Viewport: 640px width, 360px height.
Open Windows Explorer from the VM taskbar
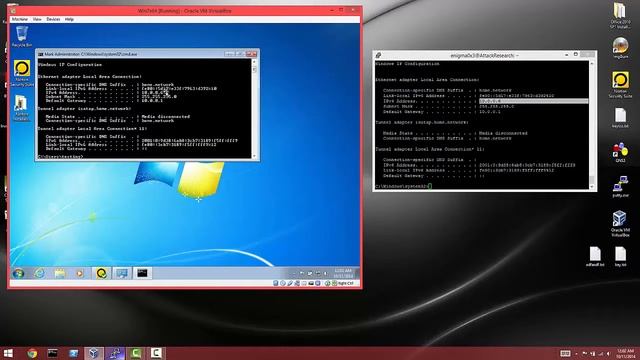pyautogui.click(x=60, y=273)
